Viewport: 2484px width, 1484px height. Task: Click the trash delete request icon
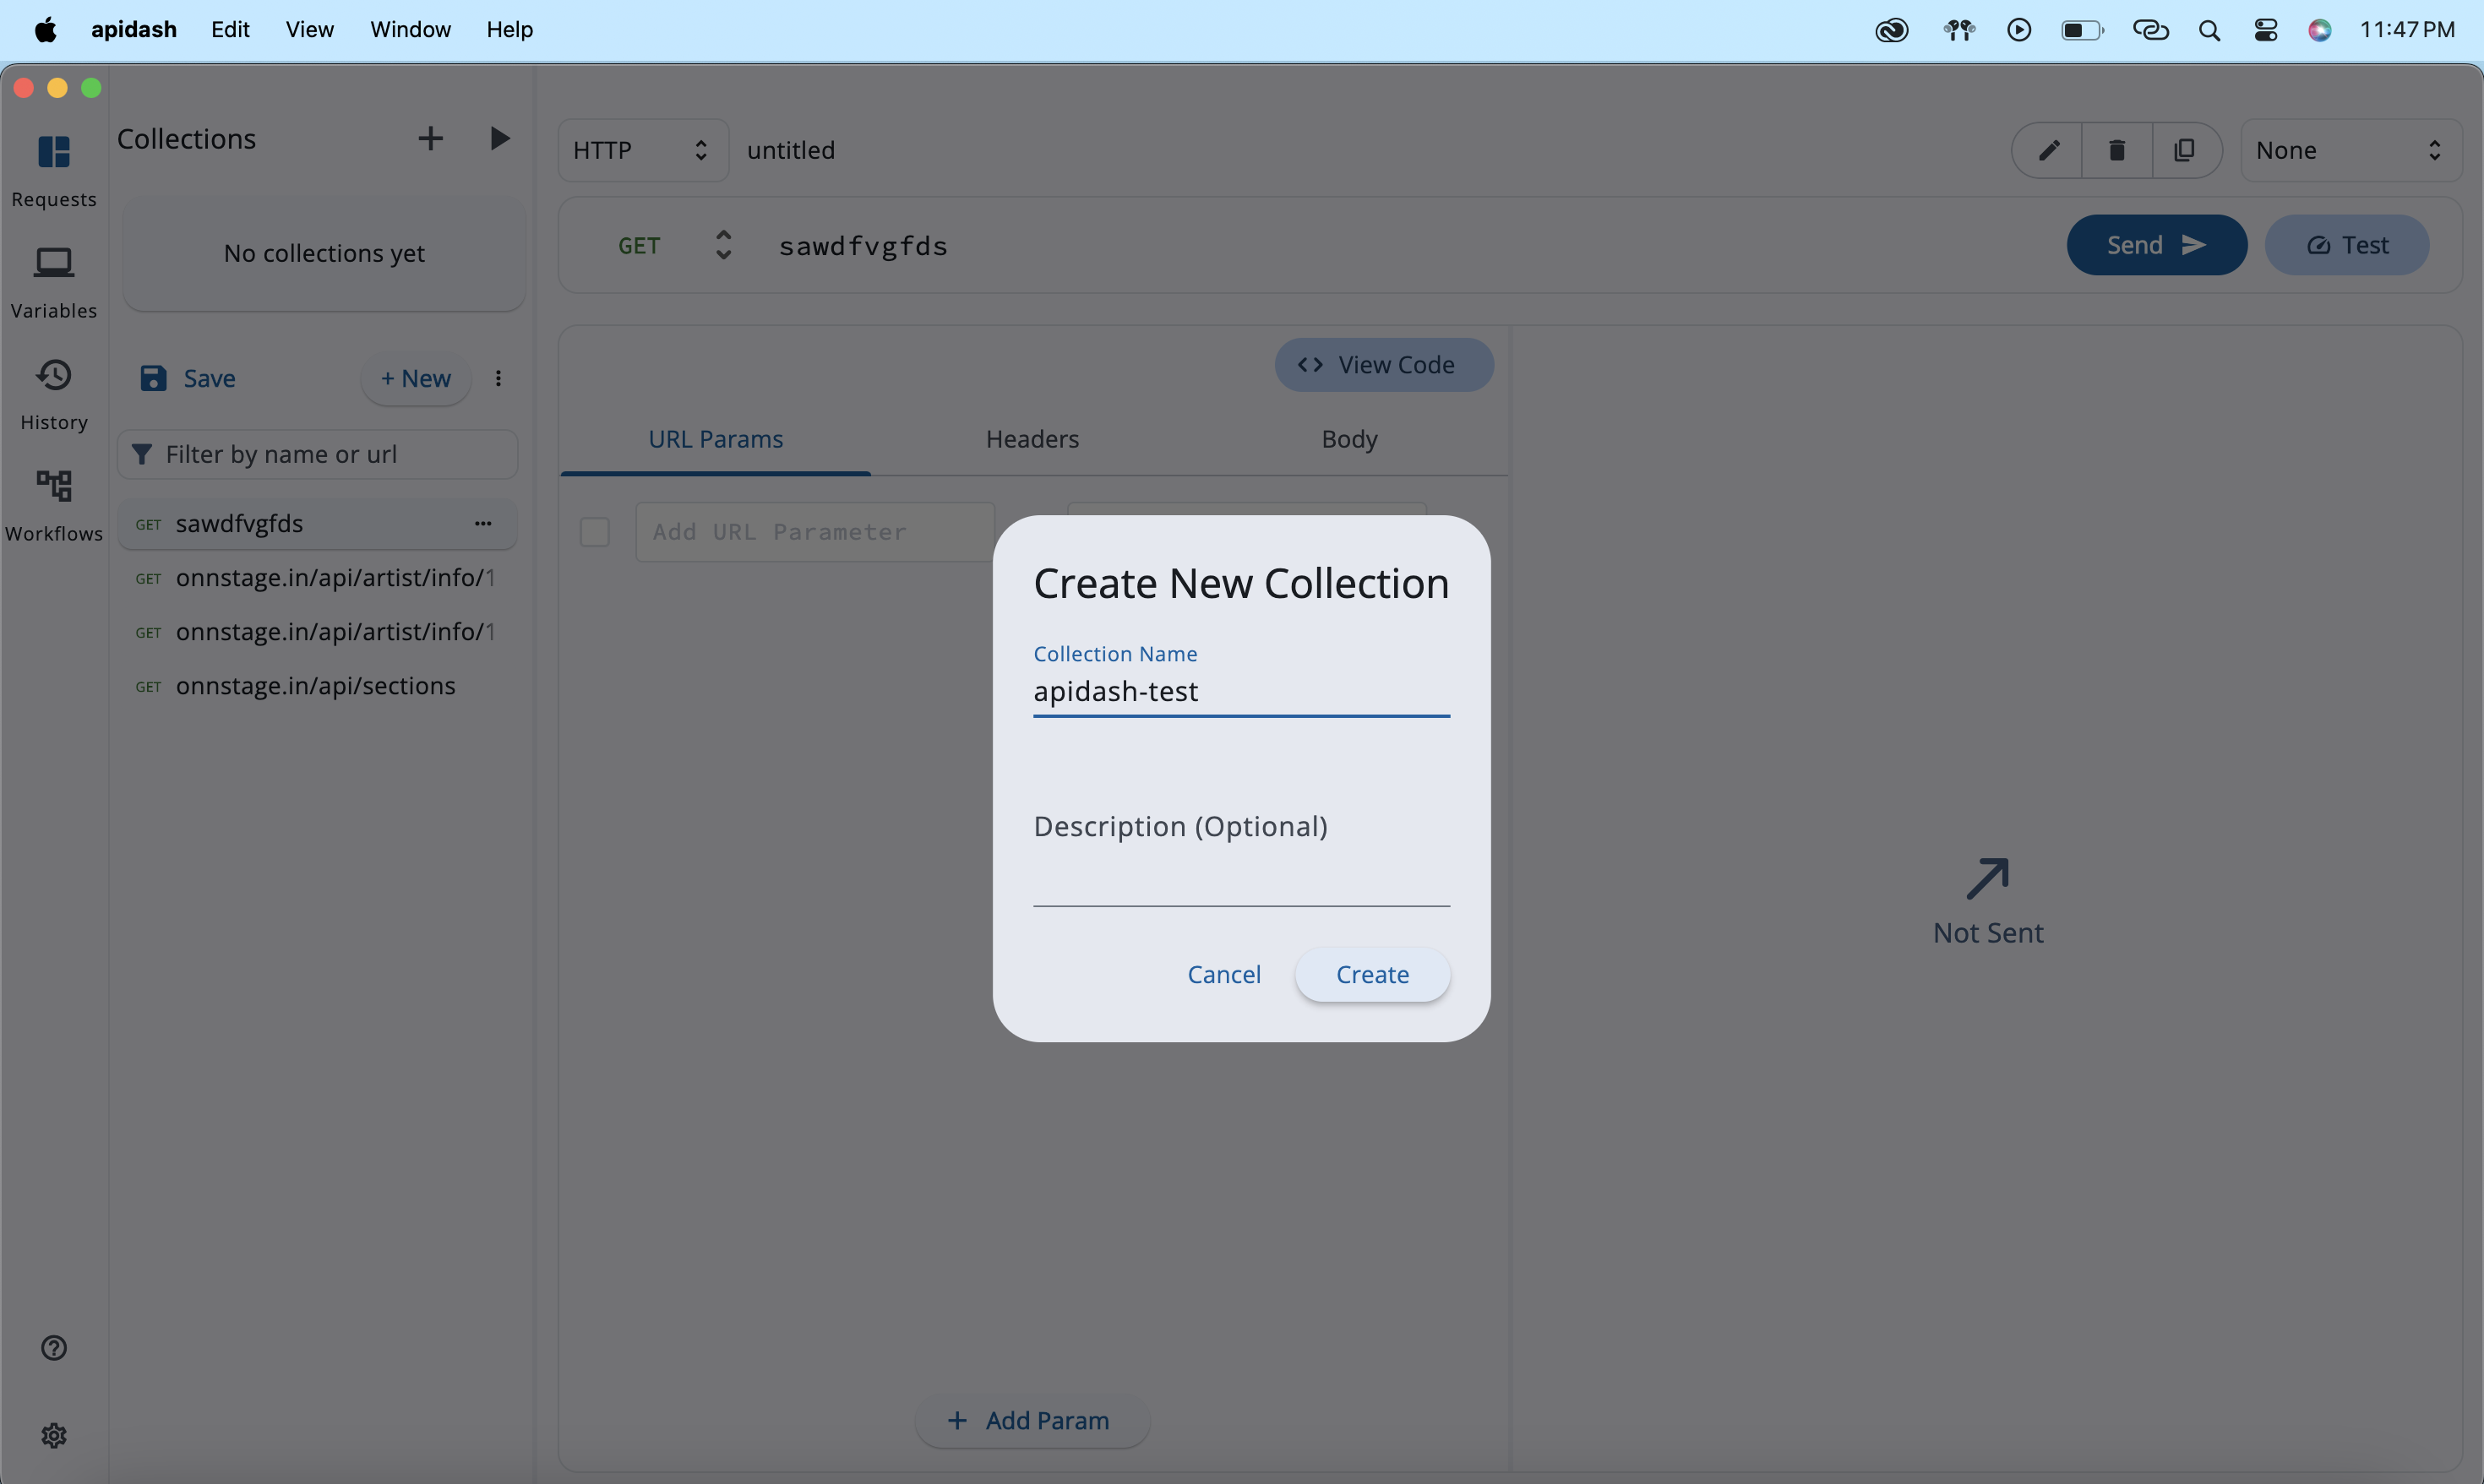coord(2116,150)
